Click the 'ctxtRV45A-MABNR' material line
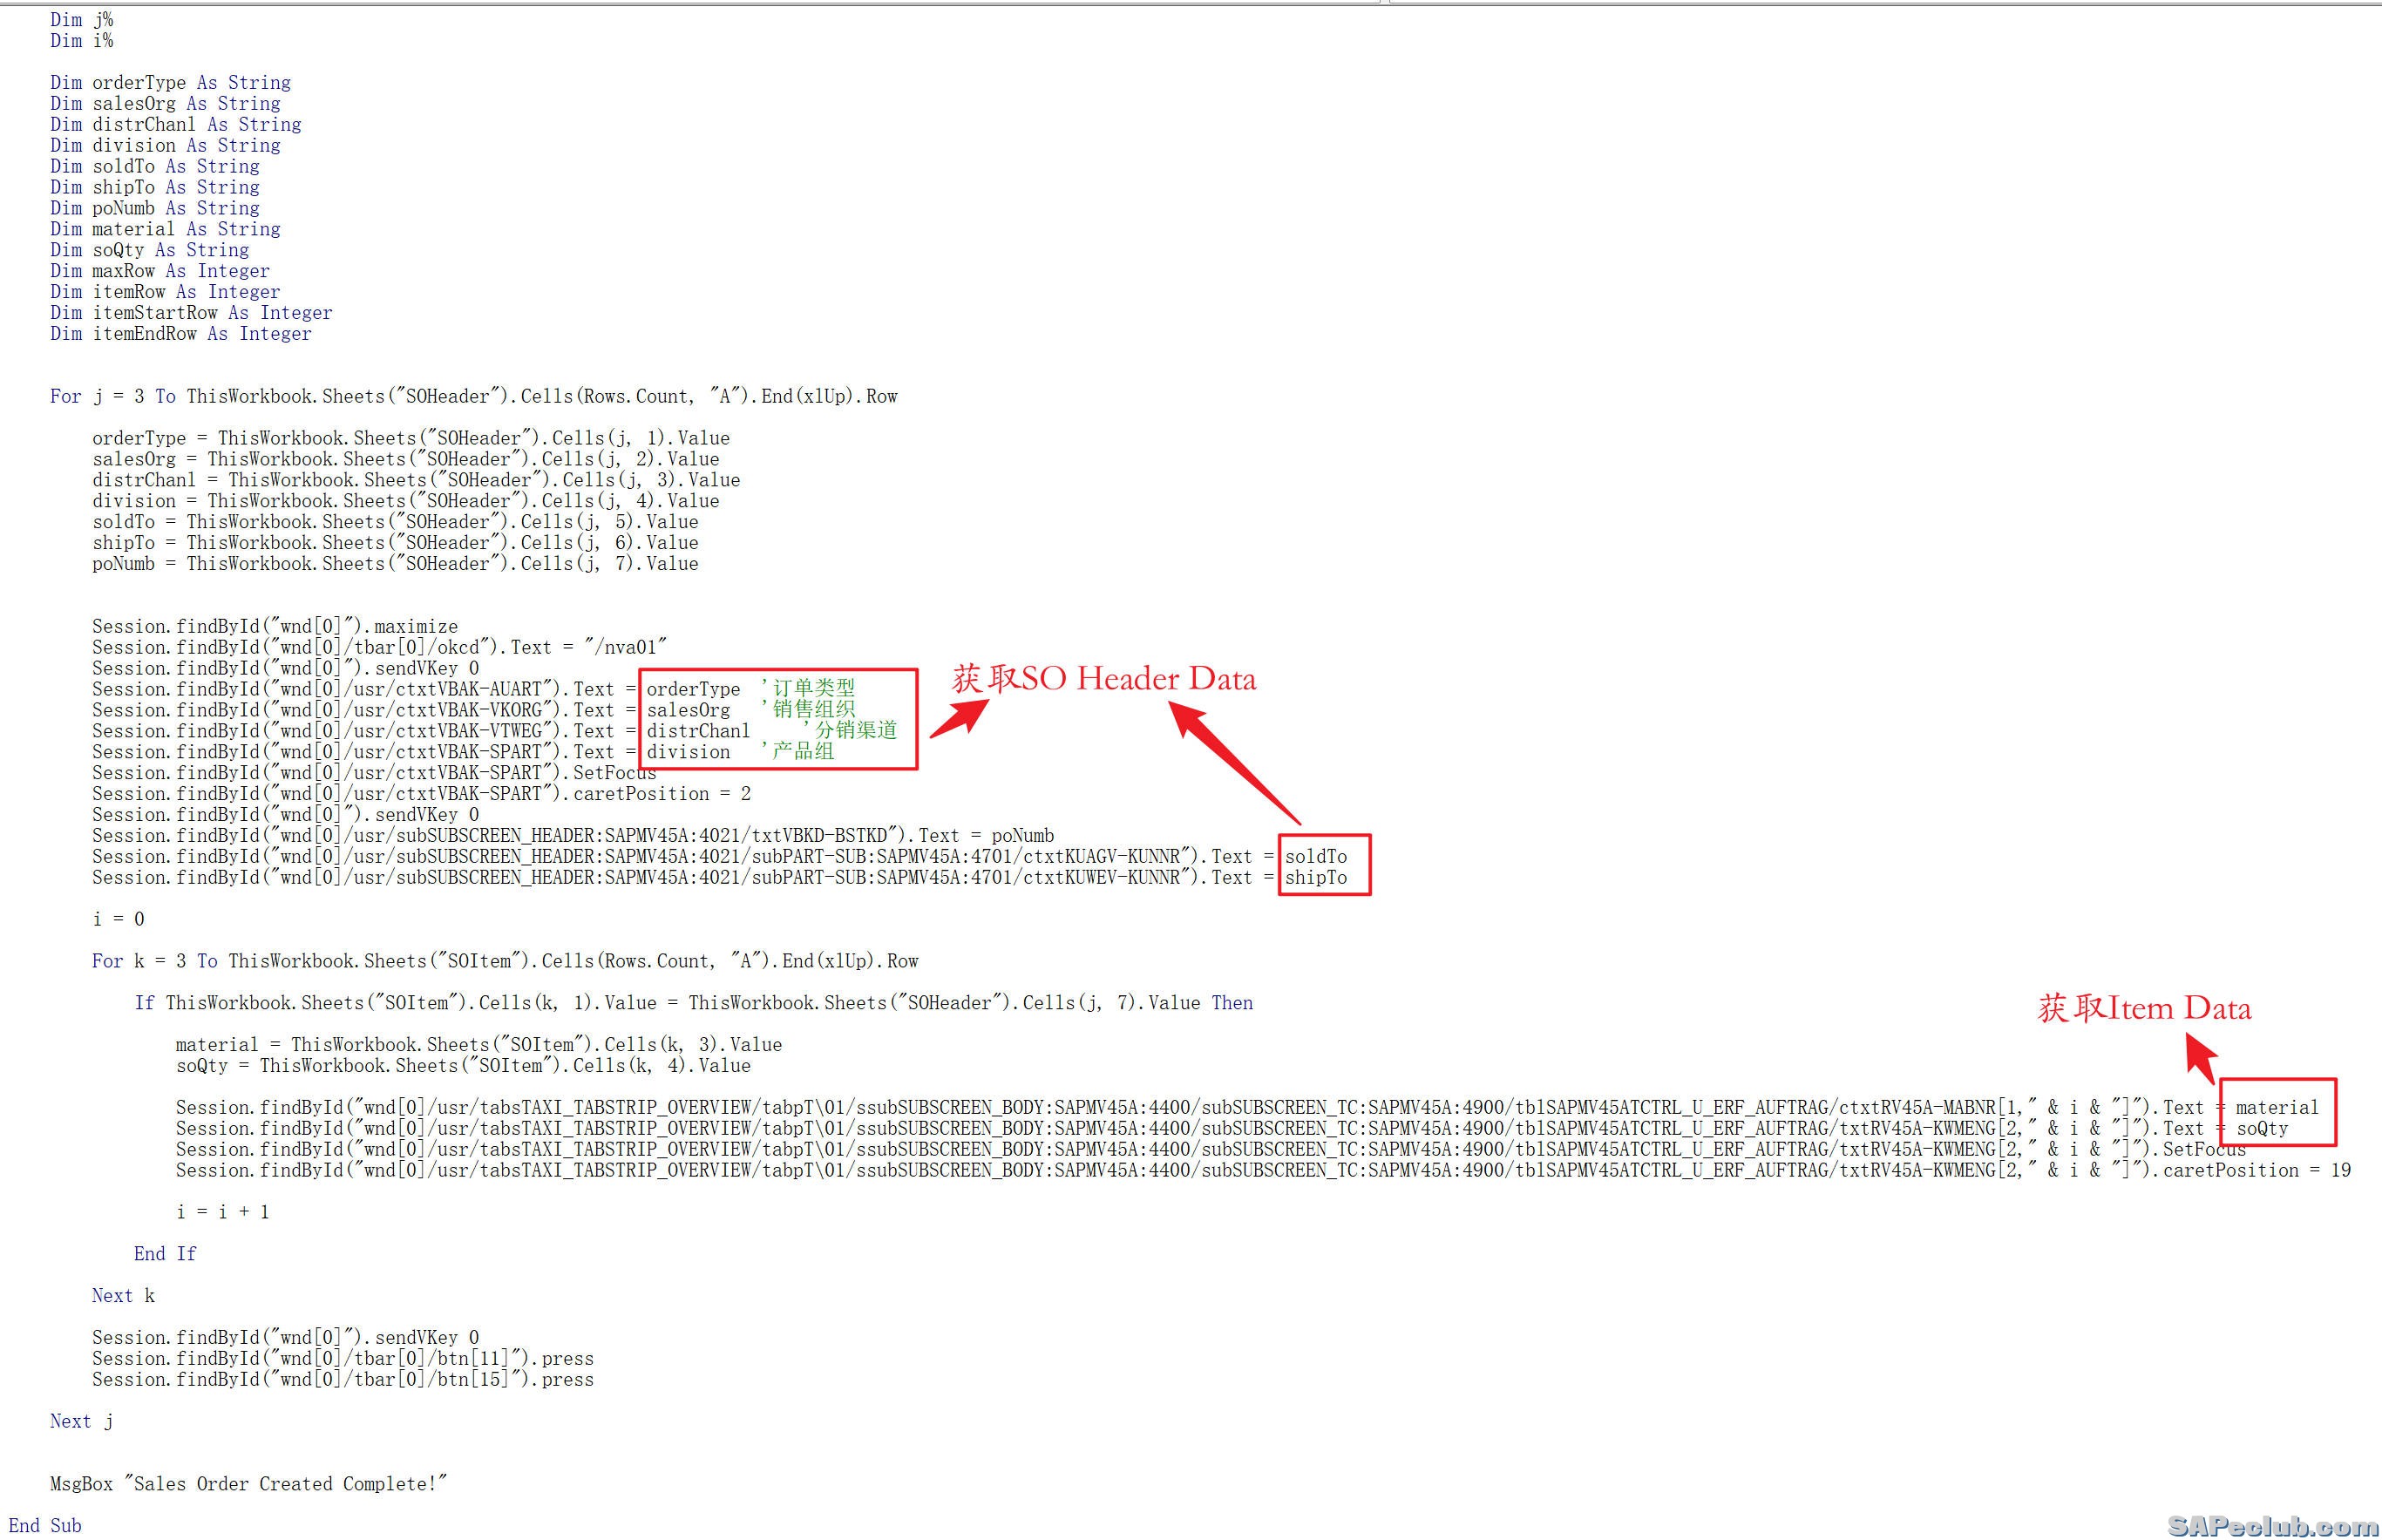Viewport: 2382px width, 1540px height. click(x=1247, y=1109)
